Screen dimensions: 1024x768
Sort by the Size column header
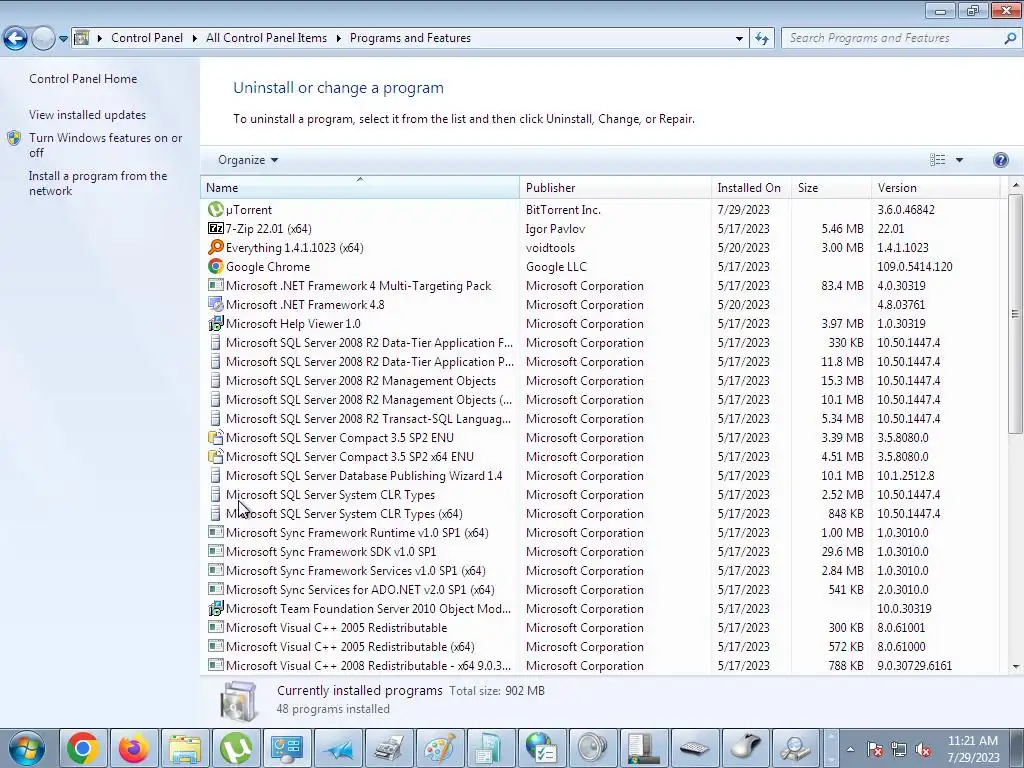[x=831, y=187]
